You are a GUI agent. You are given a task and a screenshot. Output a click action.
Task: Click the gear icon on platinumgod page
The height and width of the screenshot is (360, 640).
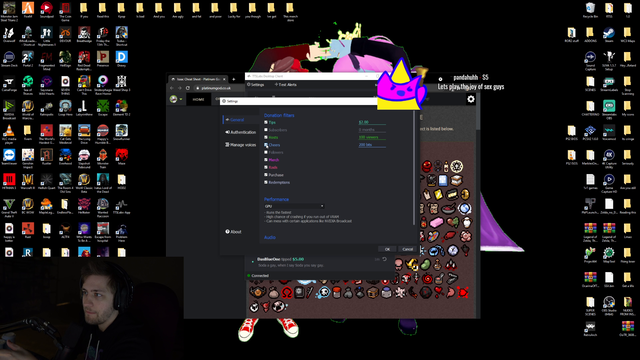tap(471, 99)
